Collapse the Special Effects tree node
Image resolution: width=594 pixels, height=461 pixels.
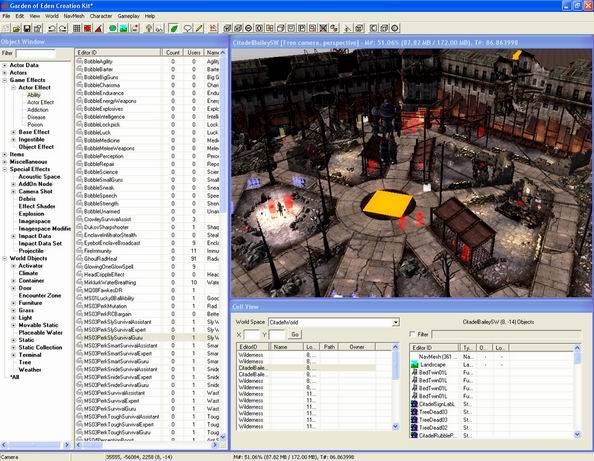click(x=5, y=169)
